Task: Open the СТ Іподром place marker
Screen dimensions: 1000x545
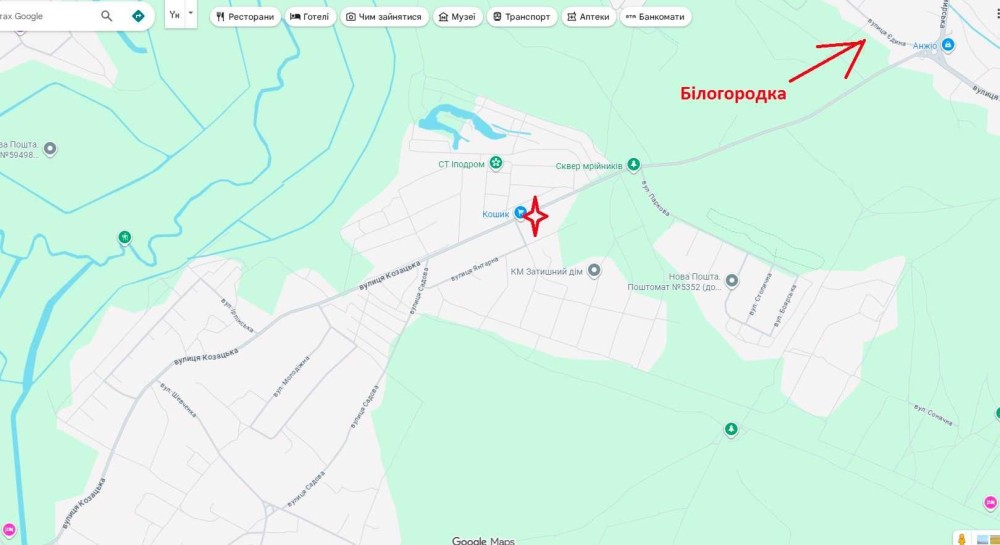Action: coord(496,163)
